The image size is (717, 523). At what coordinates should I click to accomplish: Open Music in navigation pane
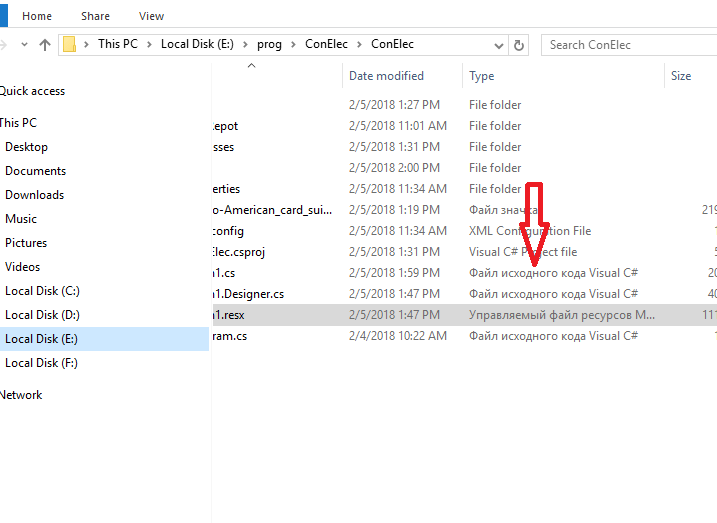pyautogui.click(x=21, y=219)
